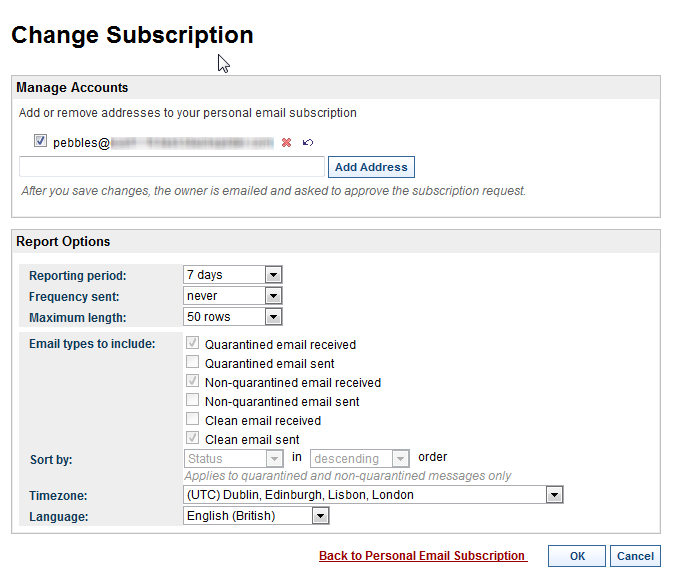Toggle Quarantined email received checkbox
Screen dimensions: 674x576
pos(193,343)
